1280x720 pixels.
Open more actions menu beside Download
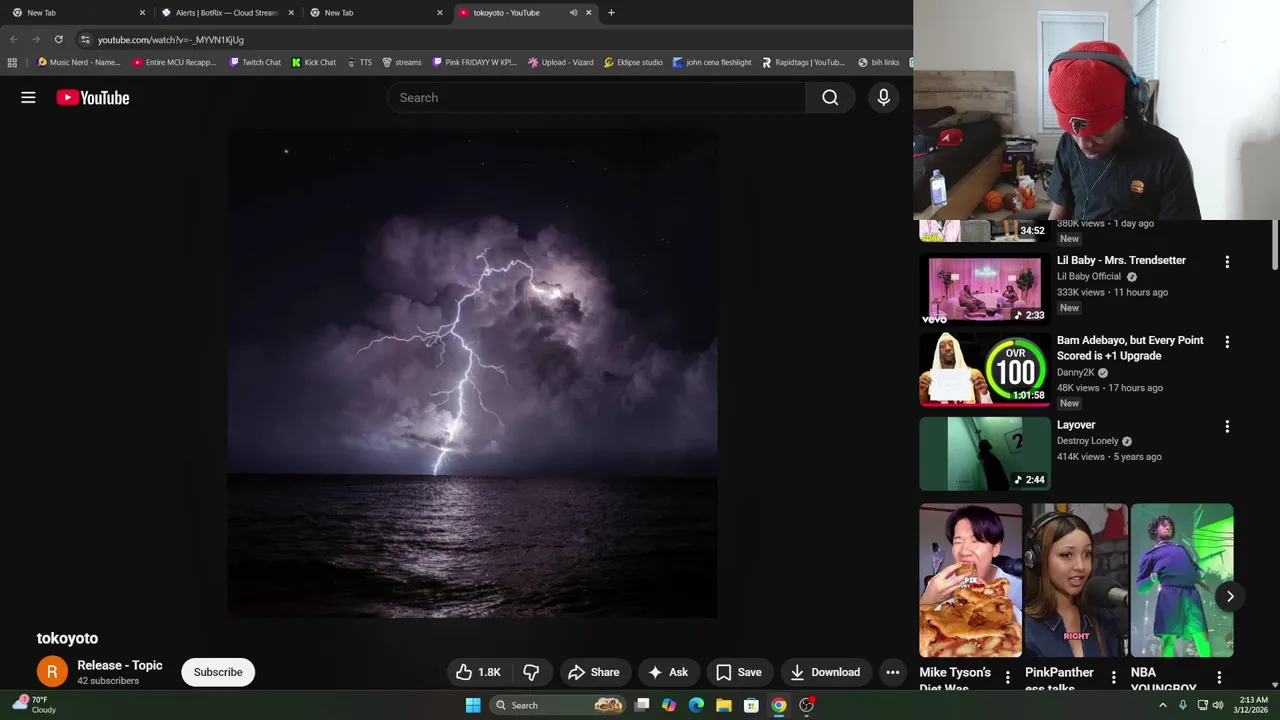(x=893, y=672)
